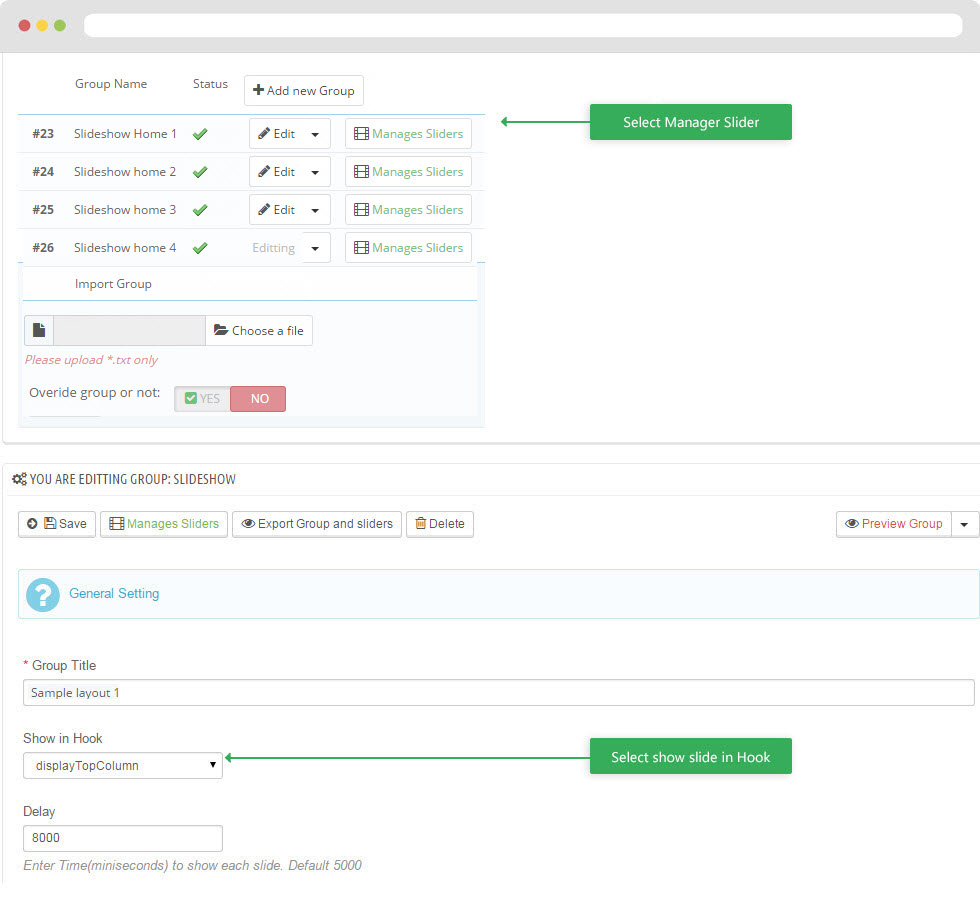Image resolution: width=980 pixels, height=900 pixels.
Task: Expand dropdown arrow next to Edit for group #23
Action: pyautogui.click(x=316, y=134)
